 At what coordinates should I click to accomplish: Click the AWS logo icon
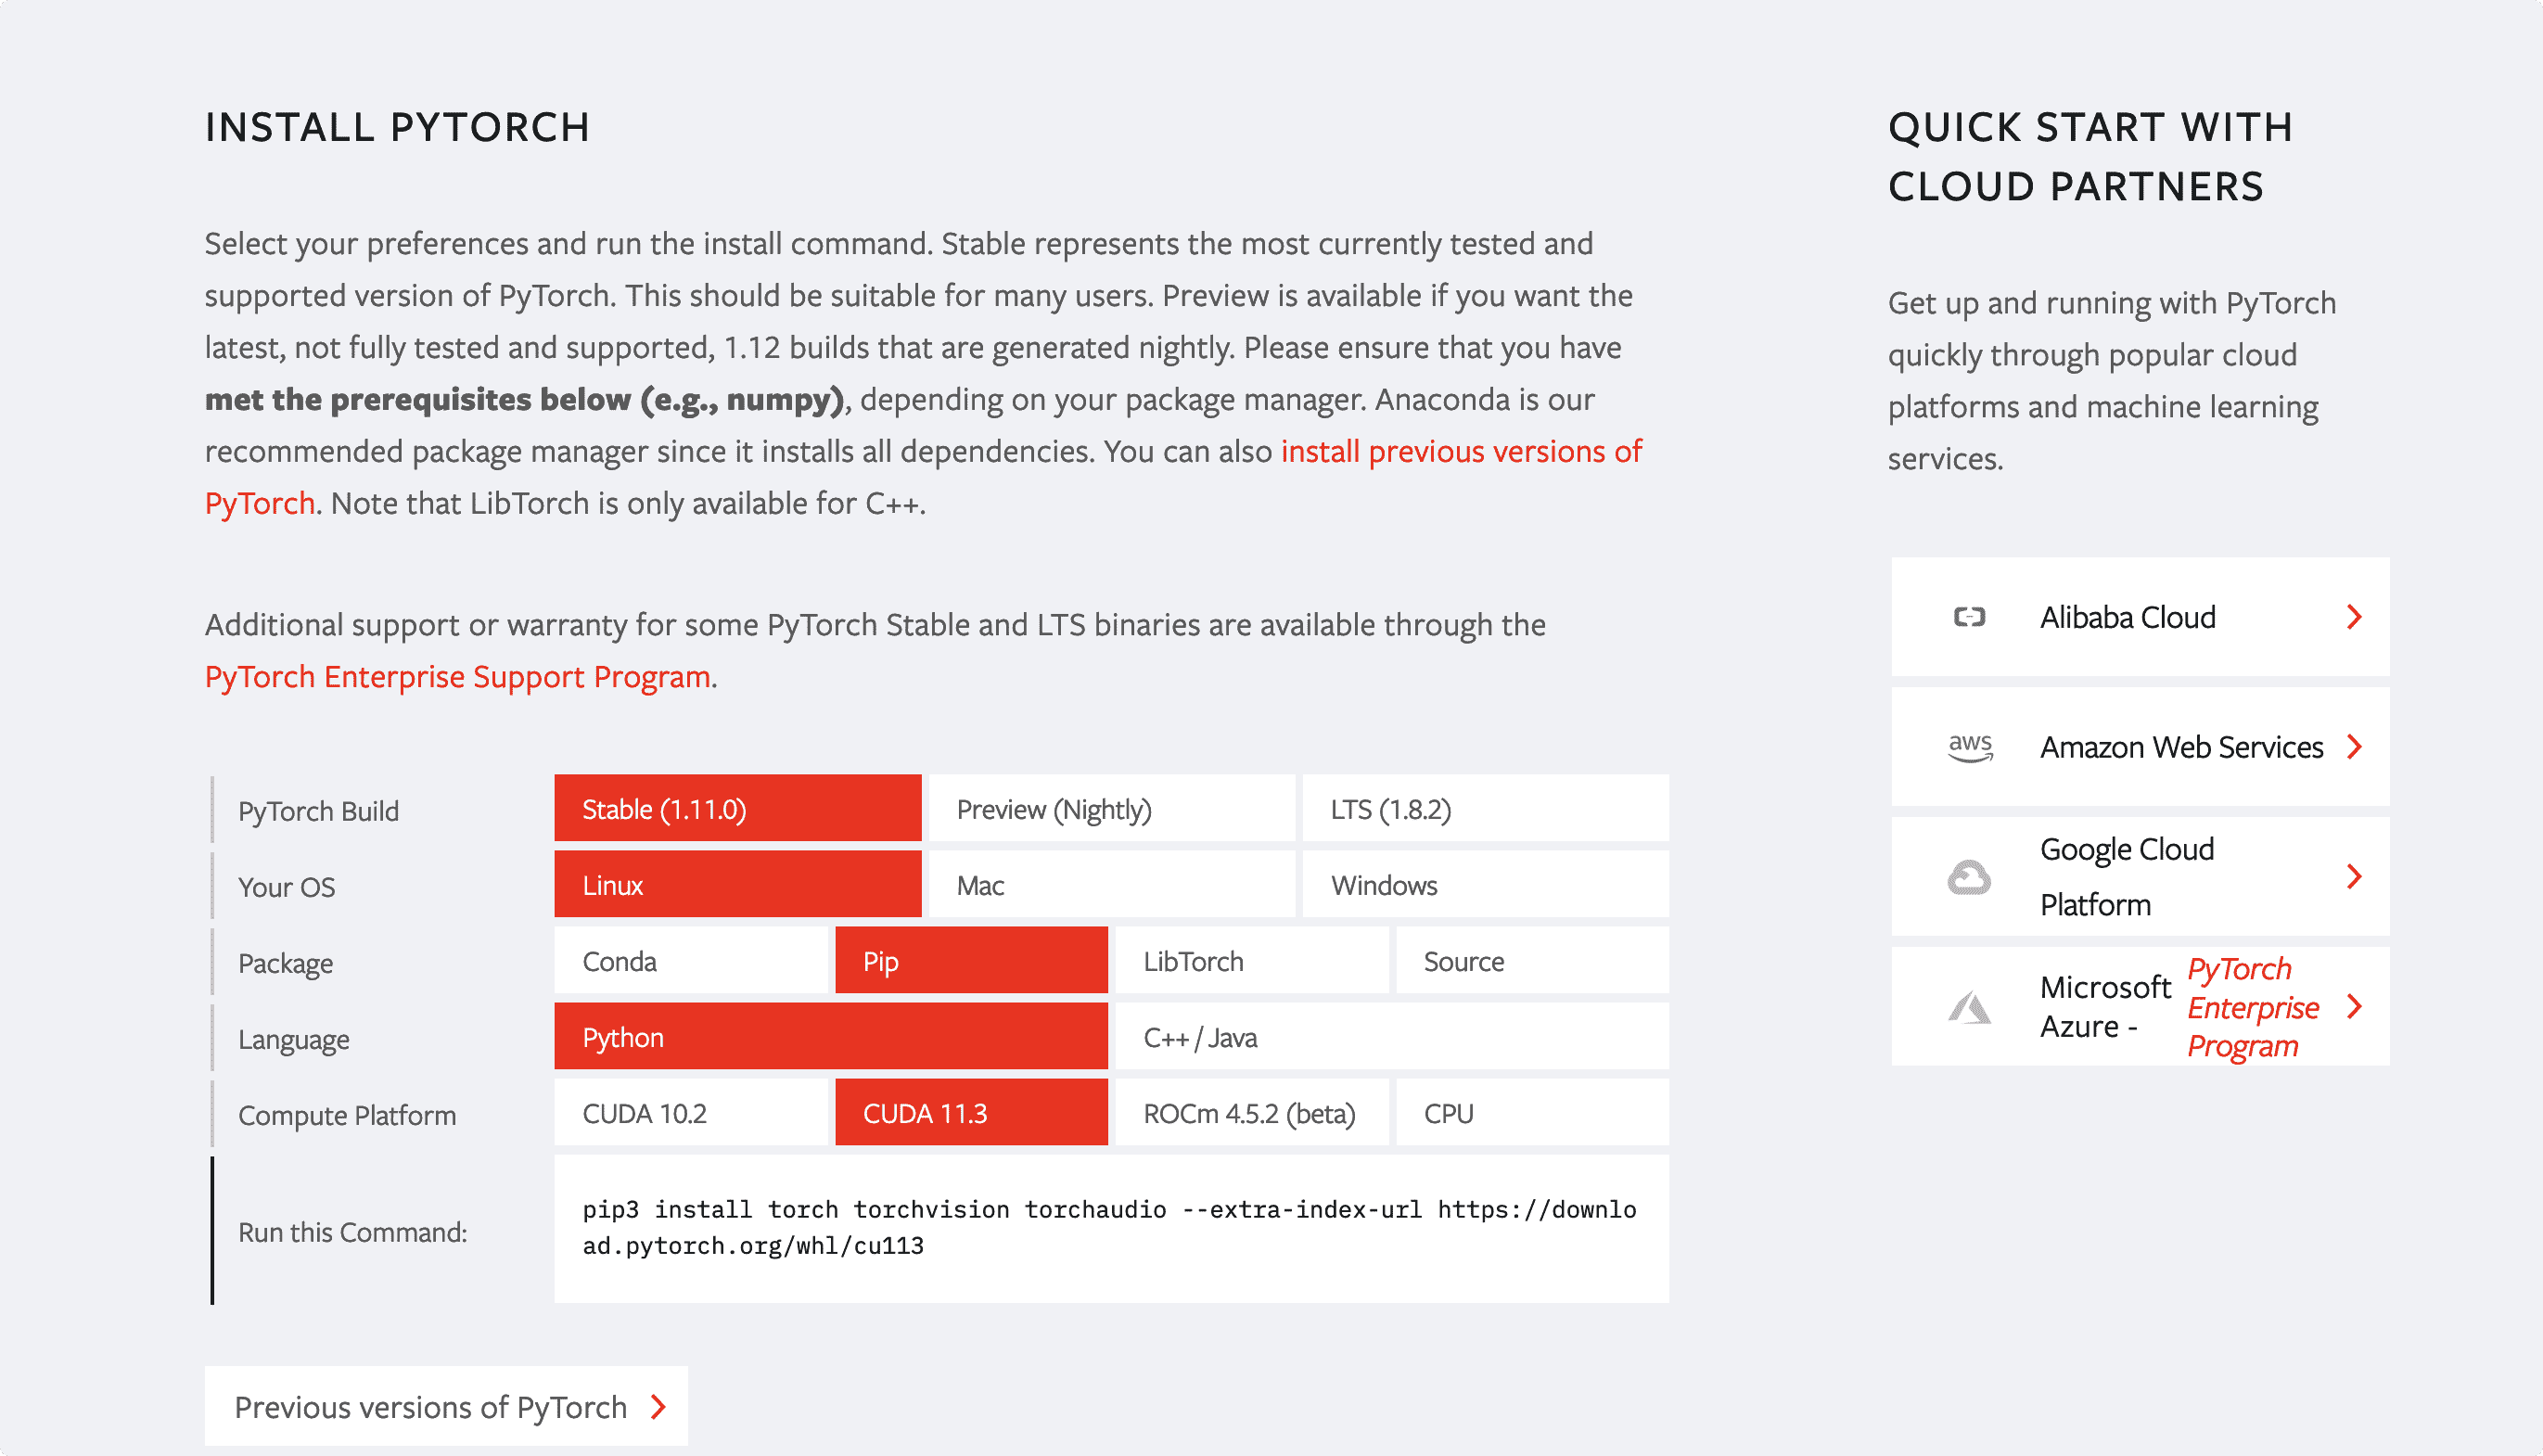pyautogui.click(x=1970, y=747)
